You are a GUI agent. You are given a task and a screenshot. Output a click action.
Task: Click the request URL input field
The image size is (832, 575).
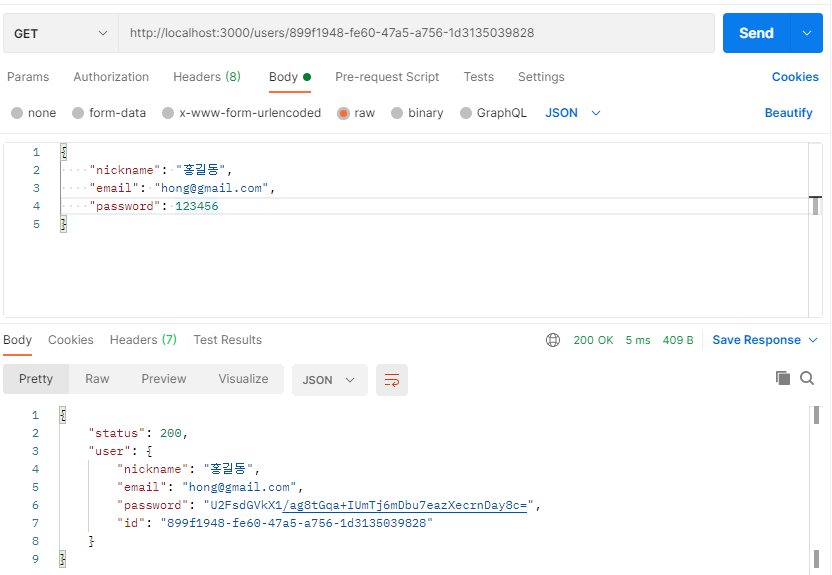coord(416,33)
